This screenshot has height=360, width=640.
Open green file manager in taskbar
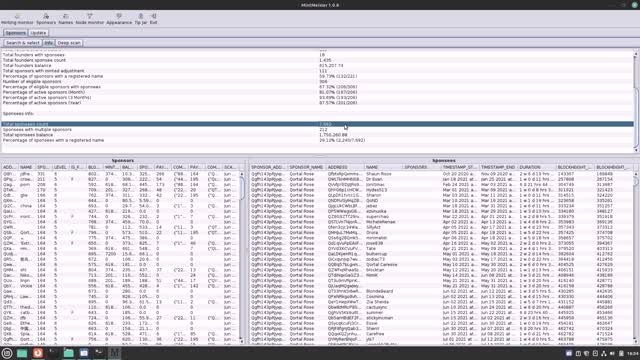22,353
